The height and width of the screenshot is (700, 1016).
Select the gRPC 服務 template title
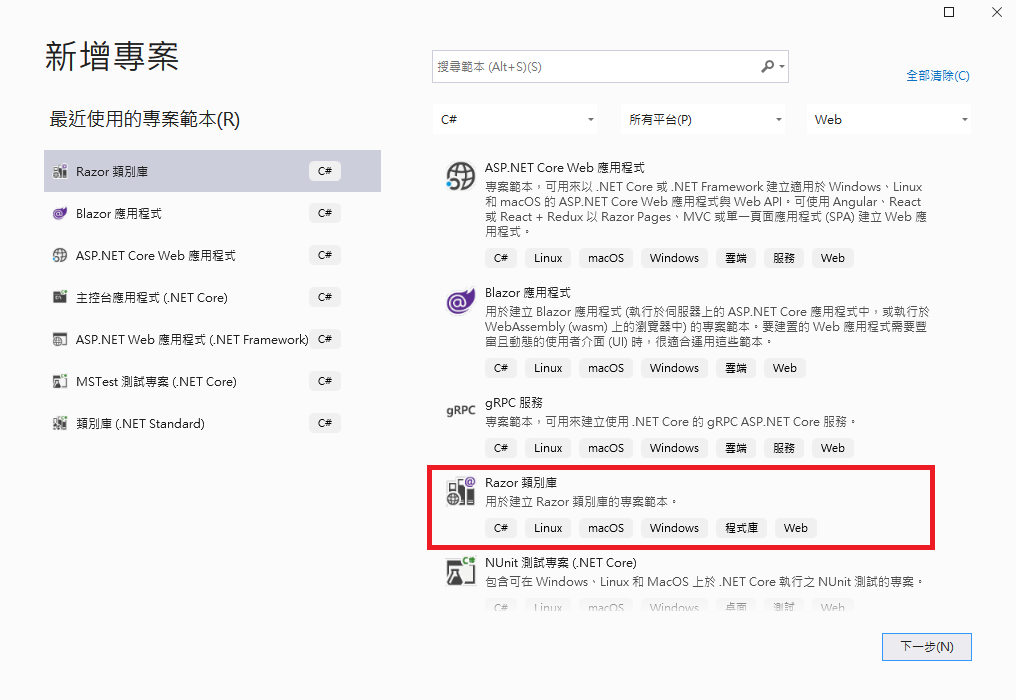[x=514, y=402]
